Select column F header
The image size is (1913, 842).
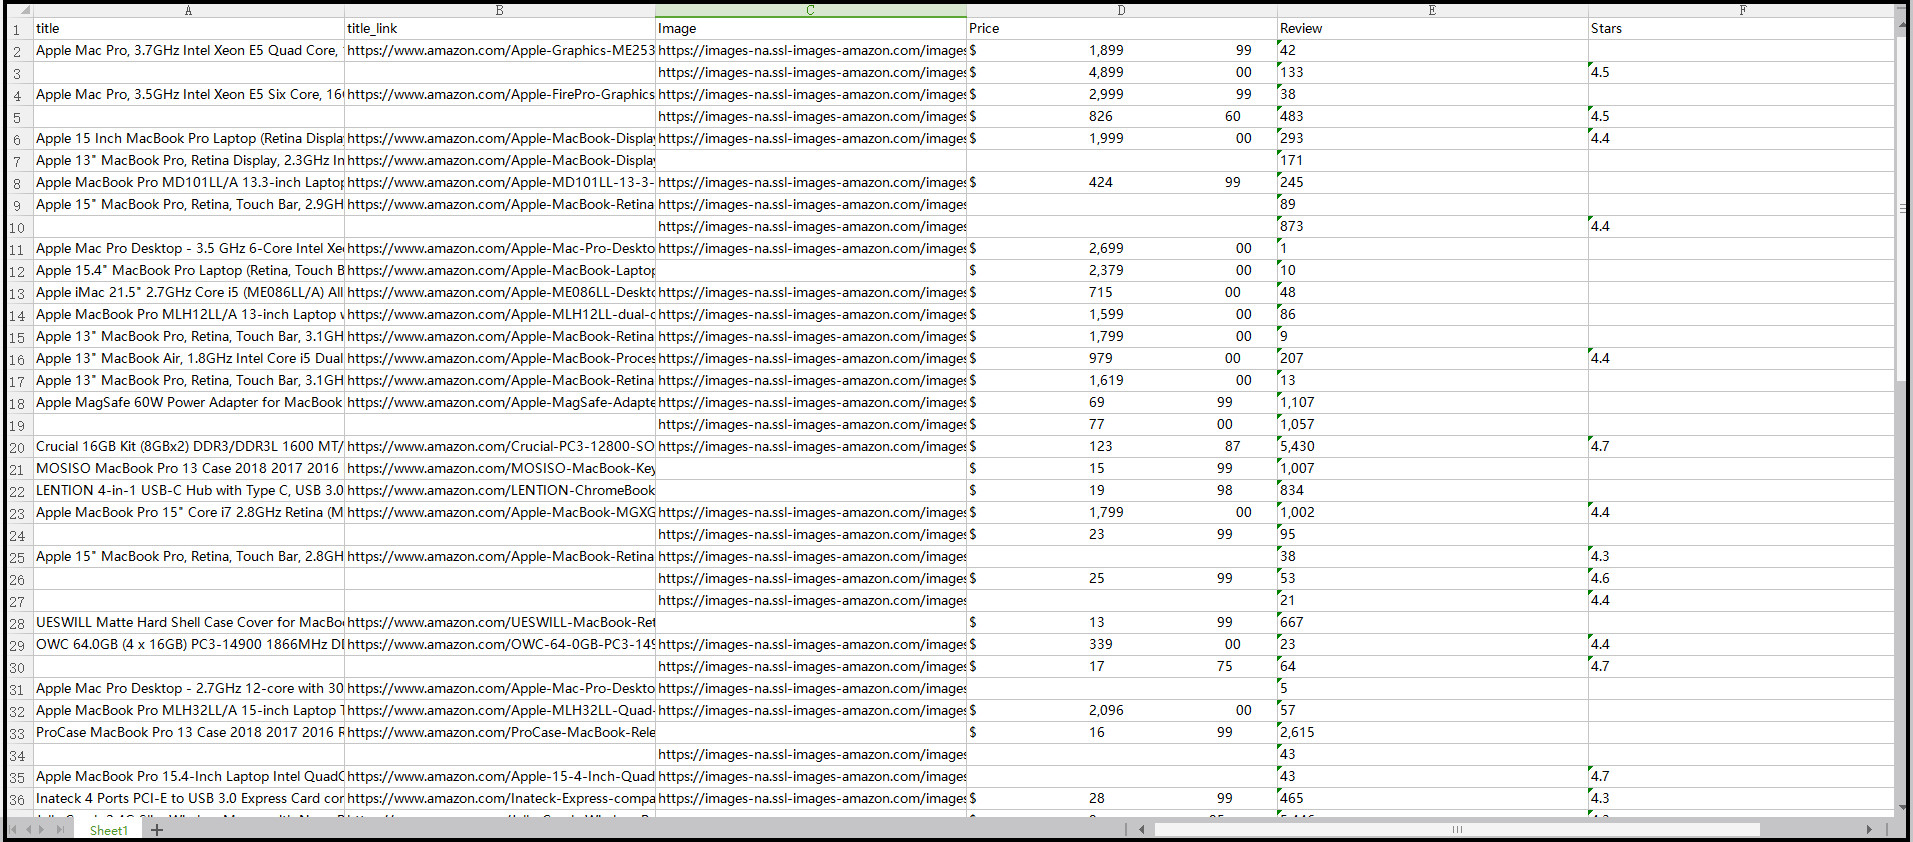1742,10
